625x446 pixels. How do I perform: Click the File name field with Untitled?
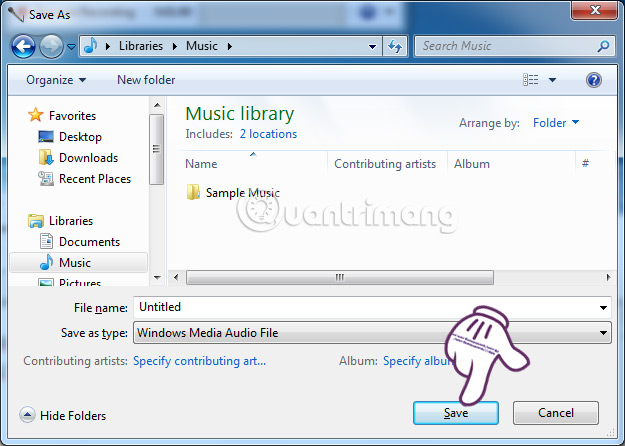tap(365, 307)
